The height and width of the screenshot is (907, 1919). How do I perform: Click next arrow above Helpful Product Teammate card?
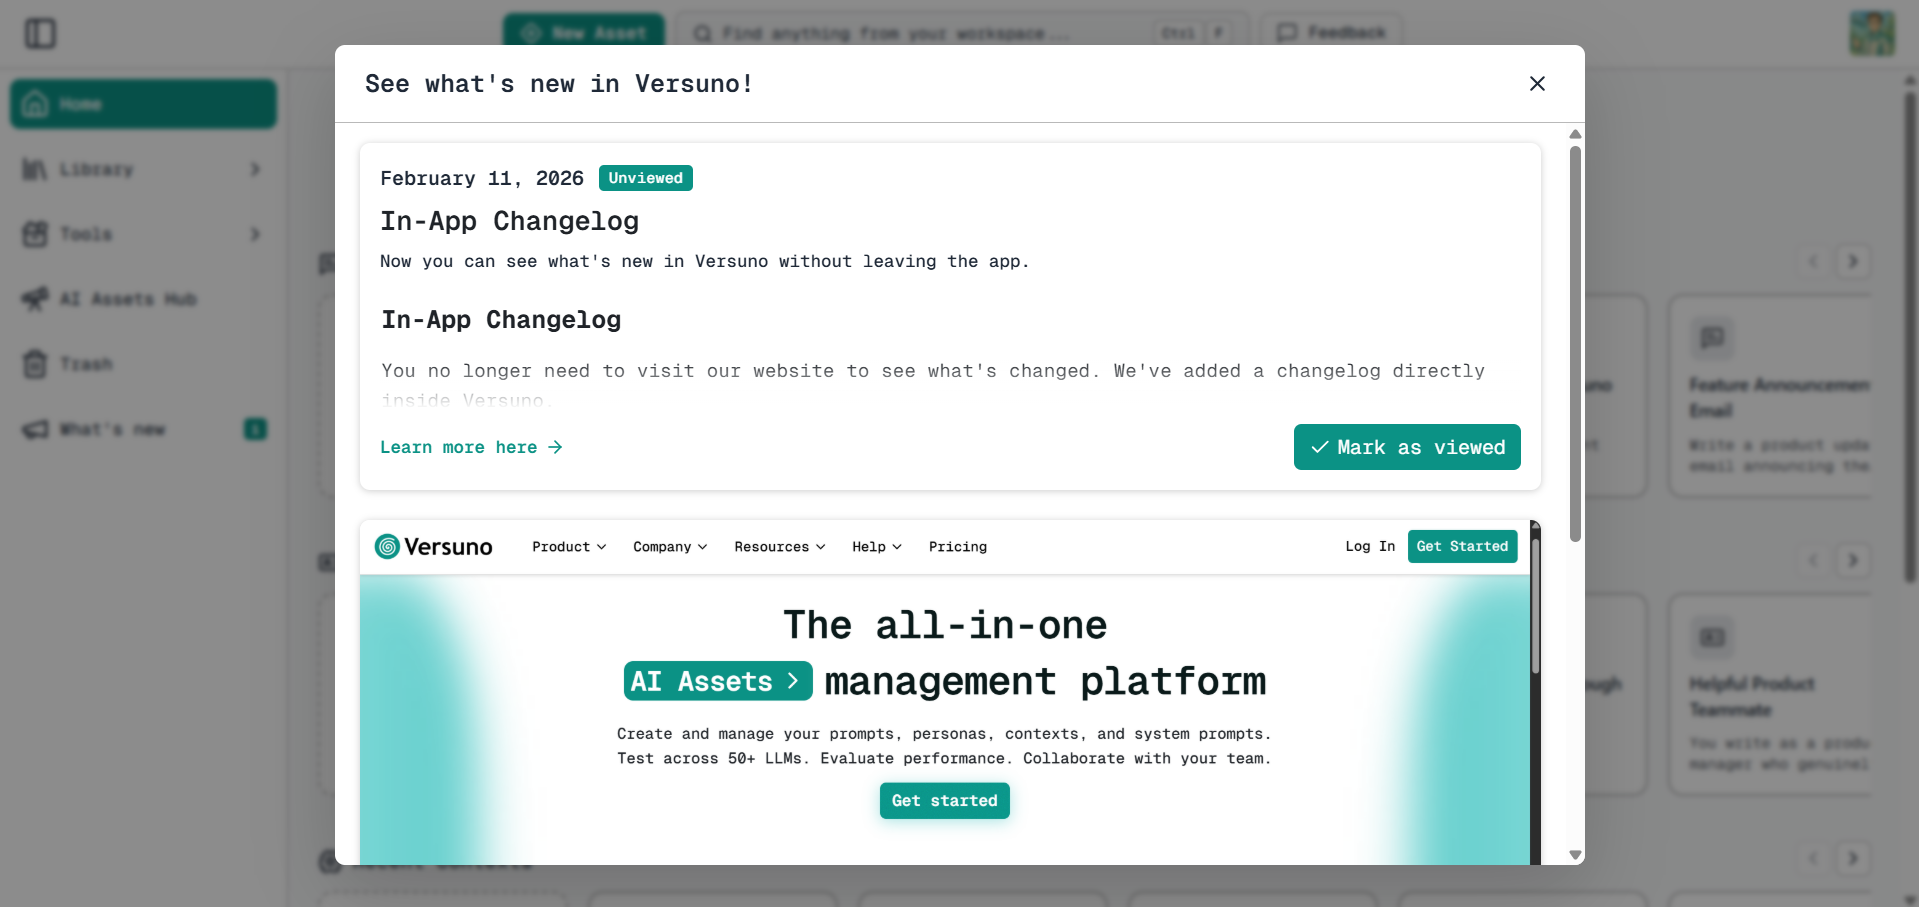[x=1853, y=560]
